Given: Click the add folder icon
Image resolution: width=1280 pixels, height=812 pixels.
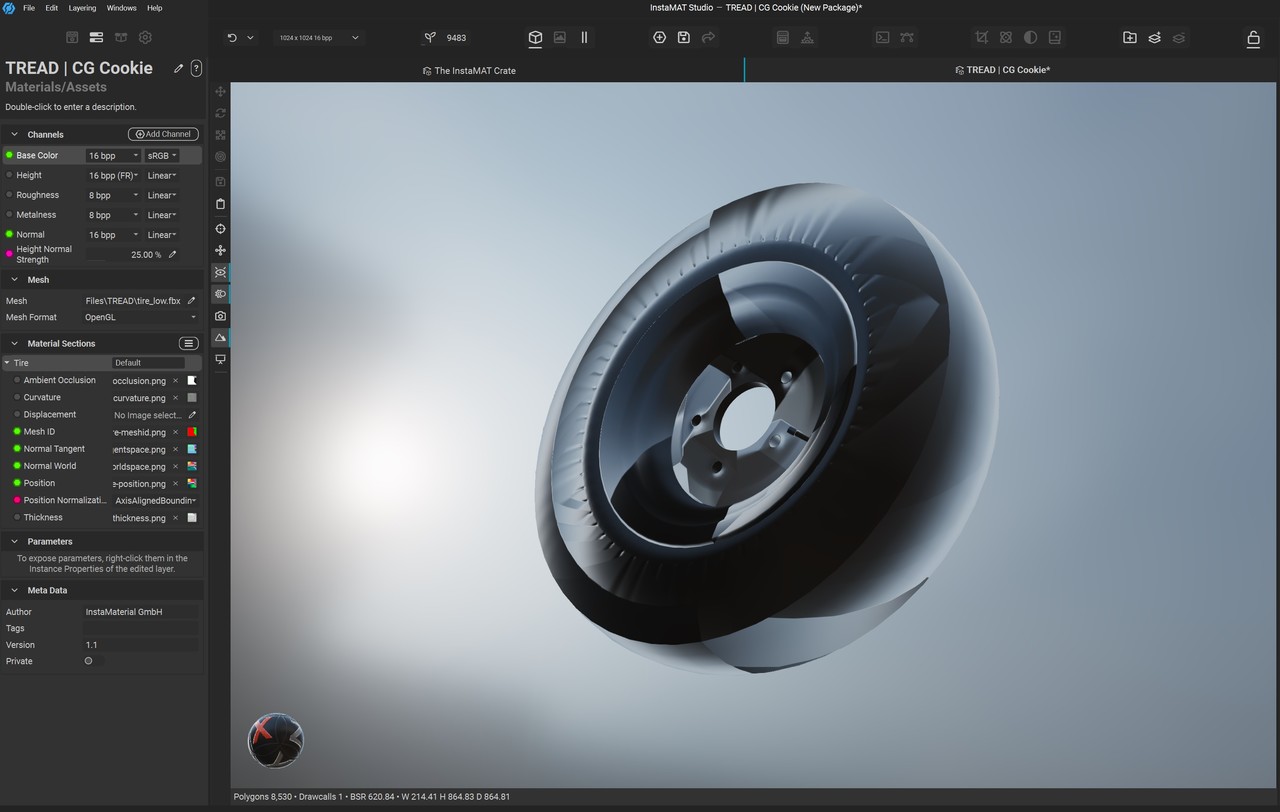Looking at the screenshot, I should (1130, 38).
